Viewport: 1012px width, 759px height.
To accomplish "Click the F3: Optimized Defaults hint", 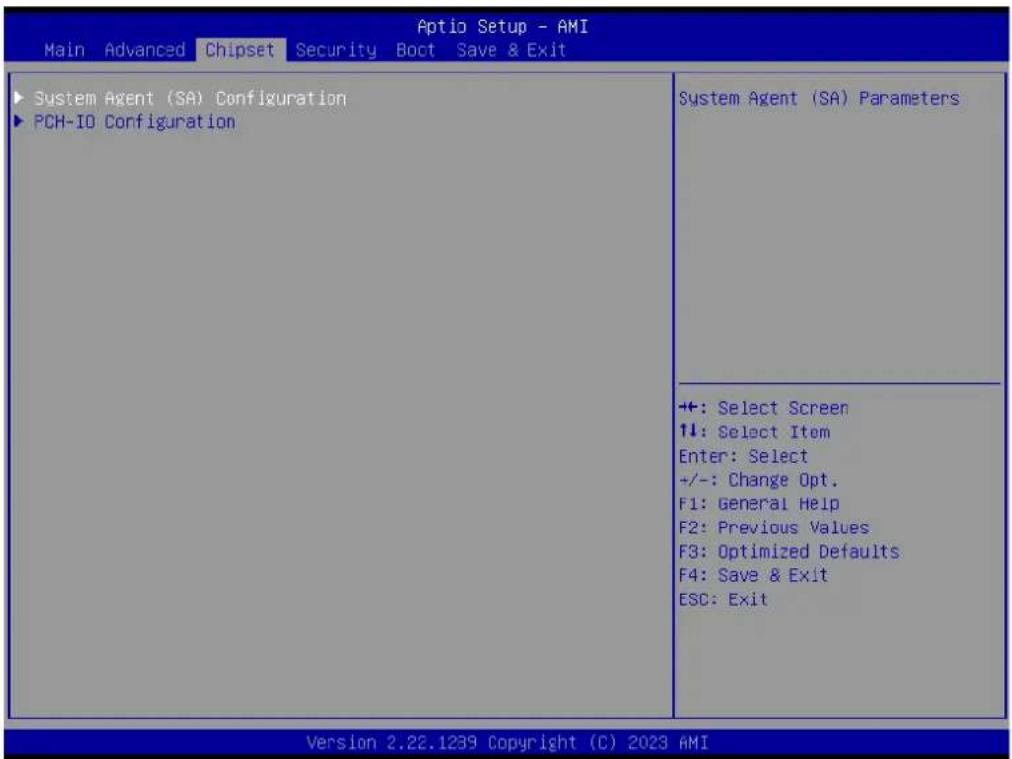I will pyautogui.click(x=789, y=552).
